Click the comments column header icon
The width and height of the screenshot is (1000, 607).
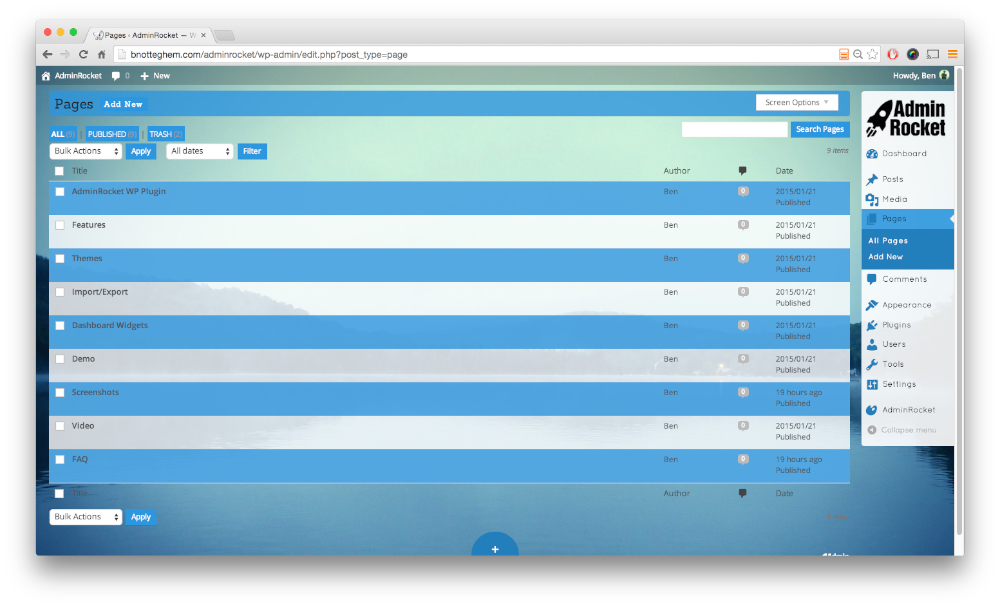click(x=742, y=171)
